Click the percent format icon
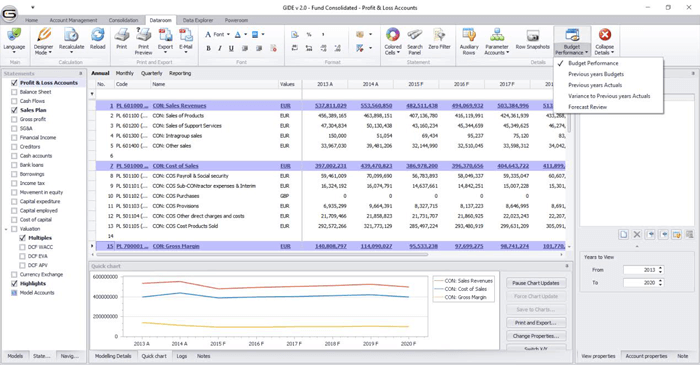Viewport: 700px width, 365px height. 308,34
